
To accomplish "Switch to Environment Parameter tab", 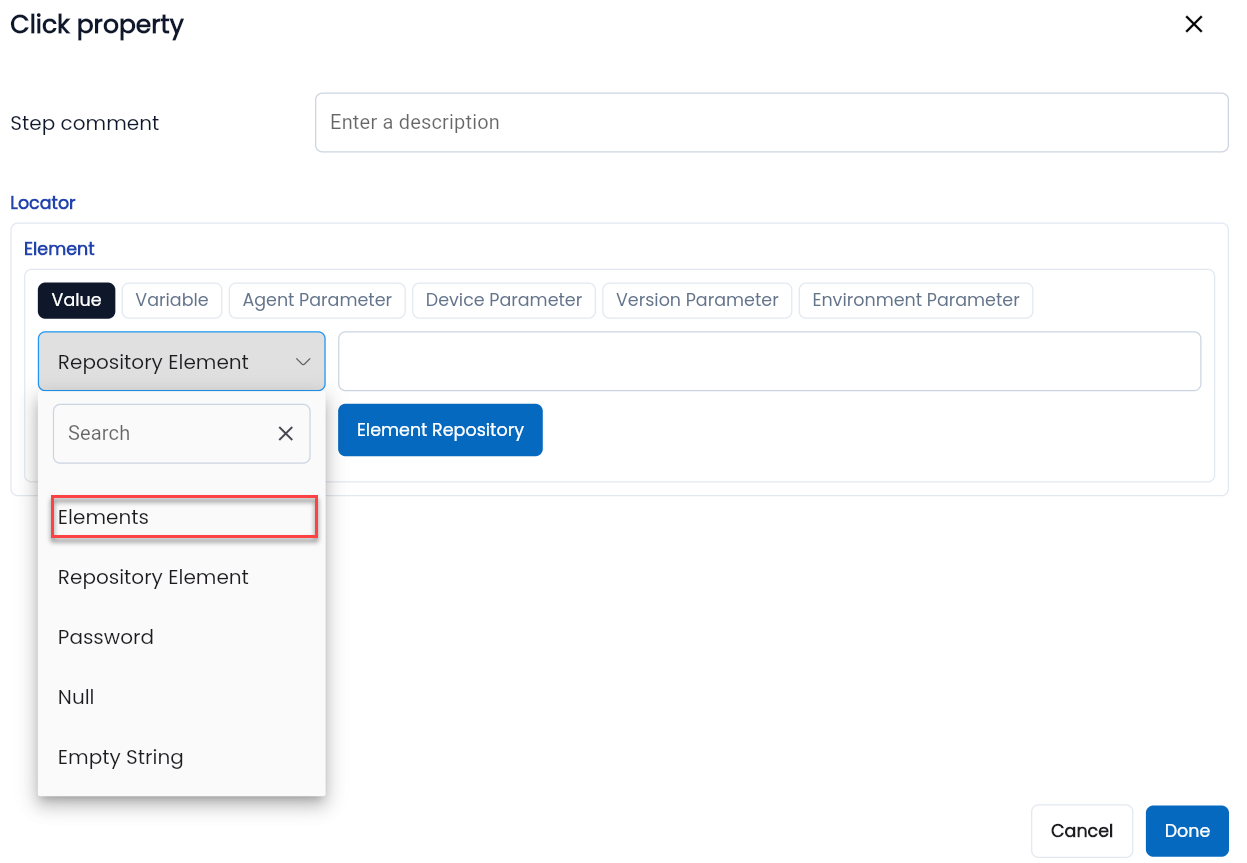I will point(916,300).
